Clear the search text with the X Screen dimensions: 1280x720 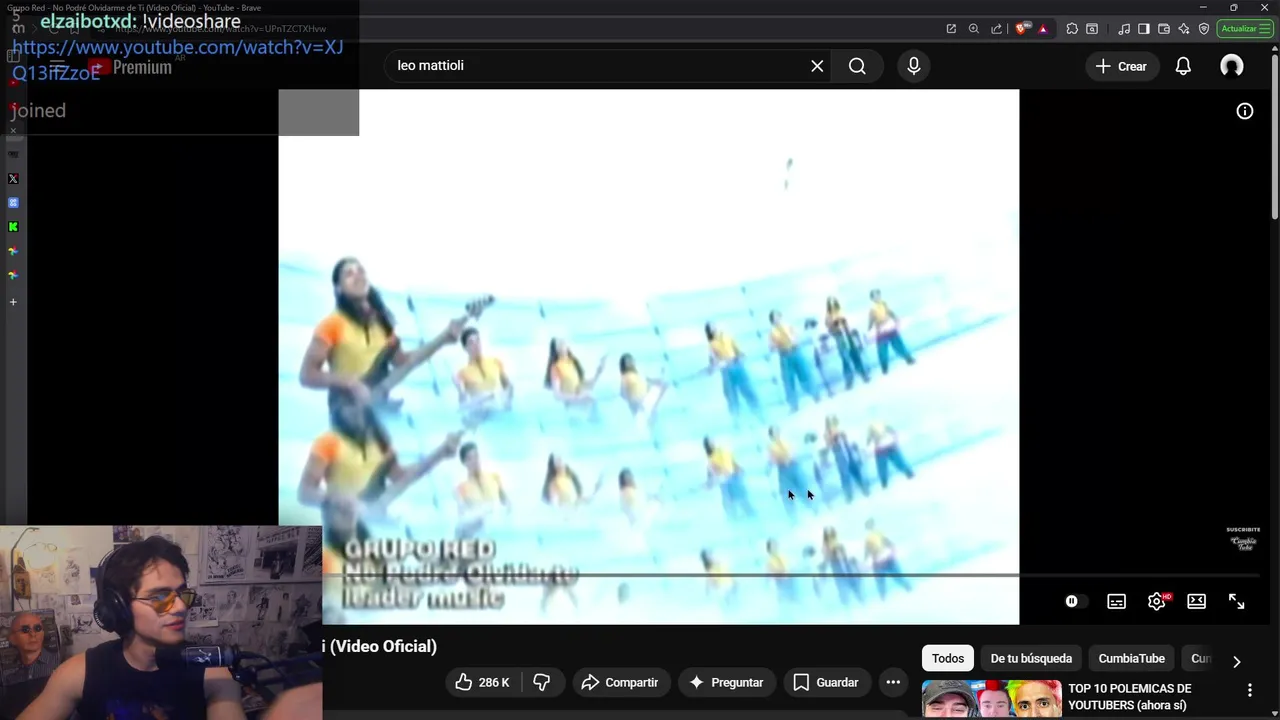point(817,66)
